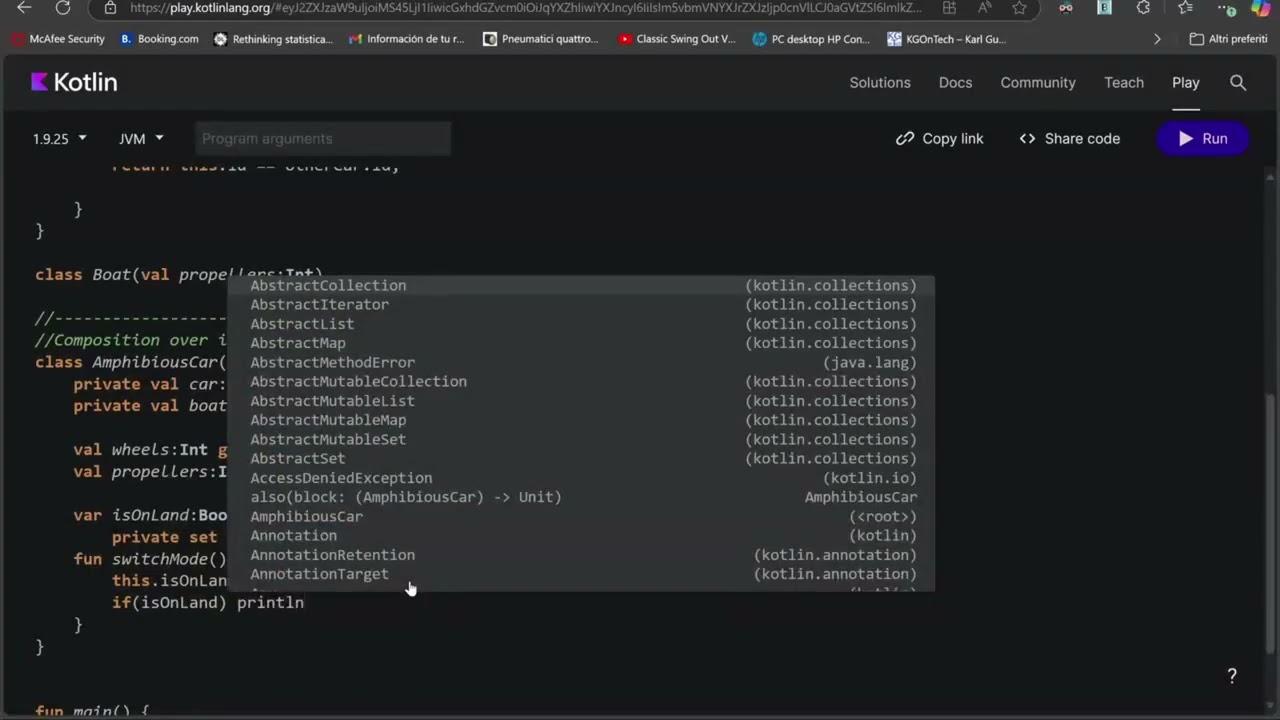This screenshot has height=720, width=1280.
Task: Run the Kotlin program
Action: [1202, 139]
